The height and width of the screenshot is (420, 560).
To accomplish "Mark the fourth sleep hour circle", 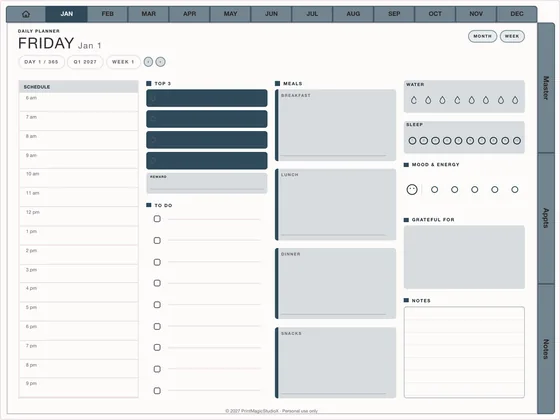I will (447, 141).
